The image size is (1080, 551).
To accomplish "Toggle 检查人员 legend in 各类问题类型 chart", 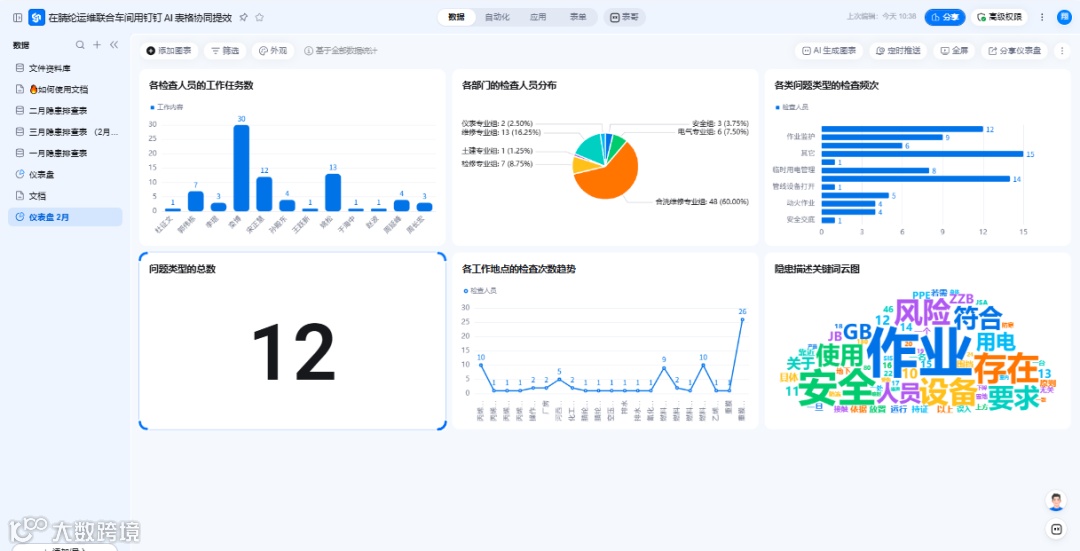I will [792, 107].
